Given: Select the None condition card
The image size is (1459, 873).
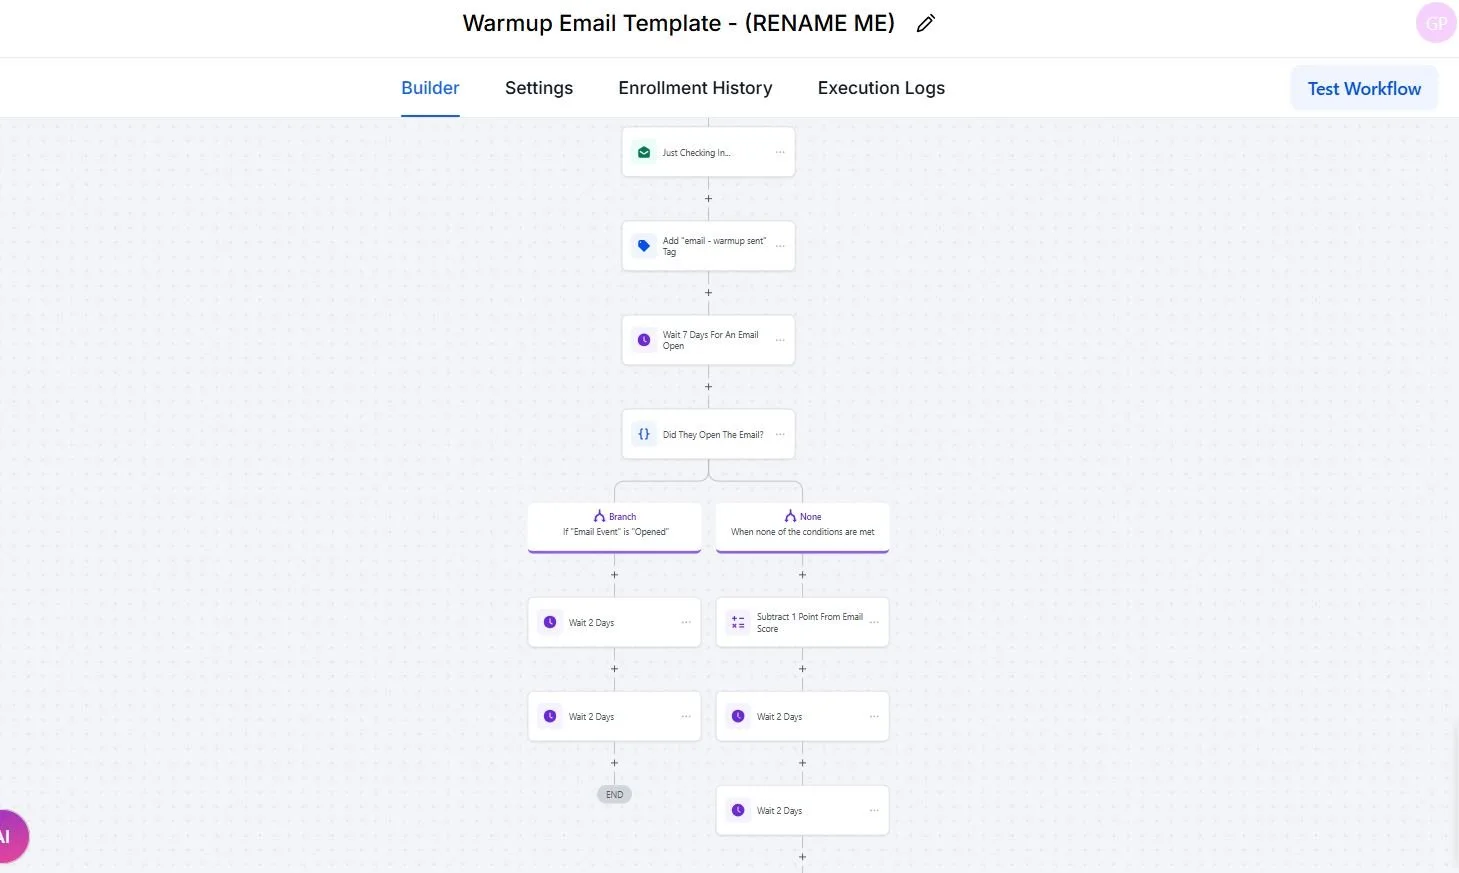Looking at the screenshot, I should pyautogui.click(x=802, y=527).
